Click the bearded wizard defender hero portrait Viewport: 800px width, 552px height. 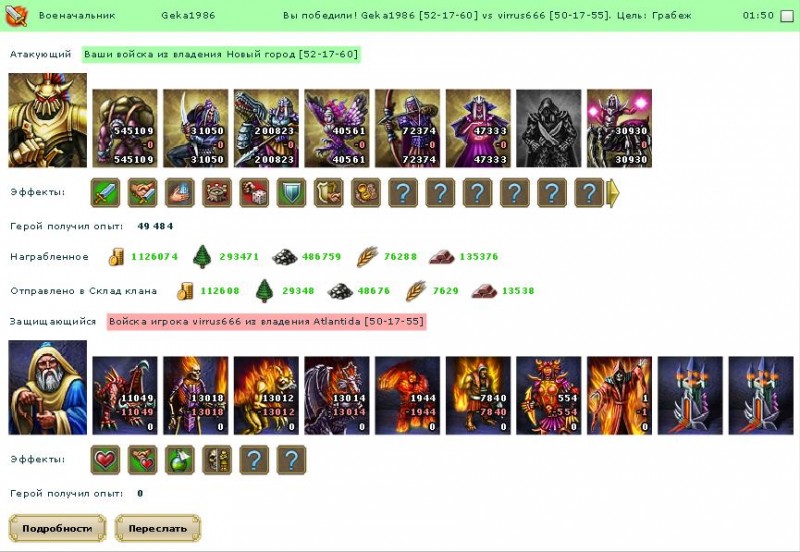[47, 388]
